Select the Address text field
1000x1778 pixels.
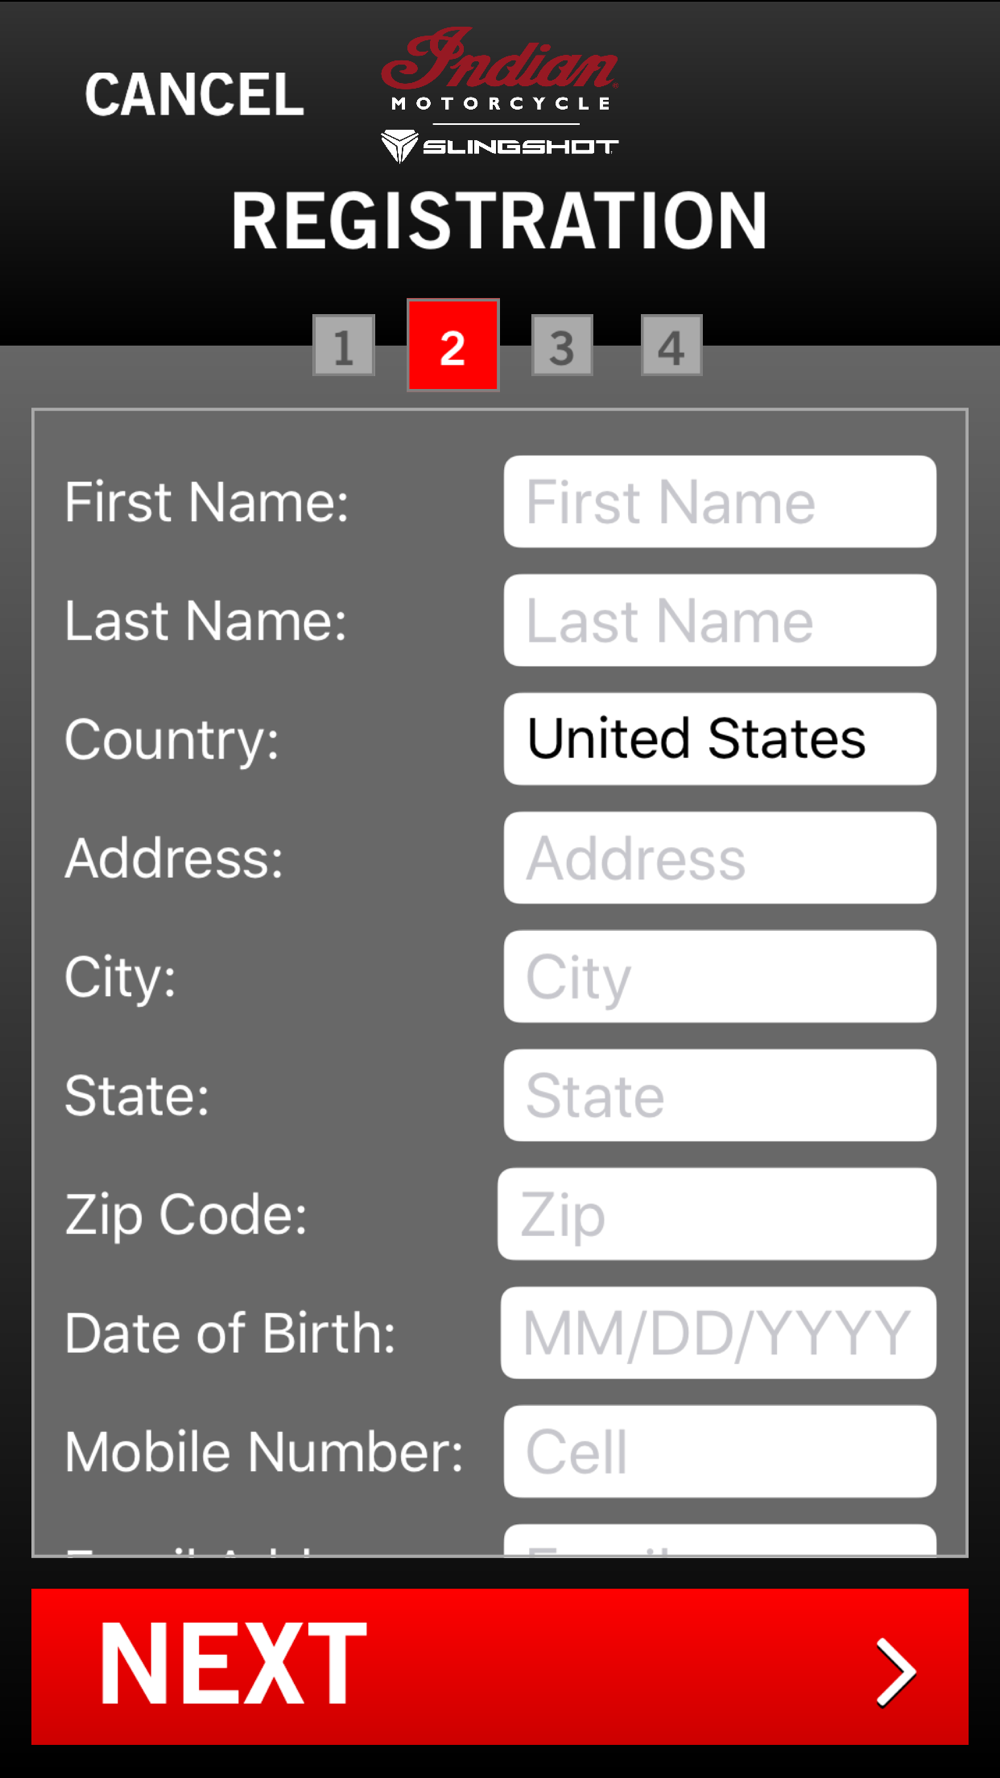(720, 858)
